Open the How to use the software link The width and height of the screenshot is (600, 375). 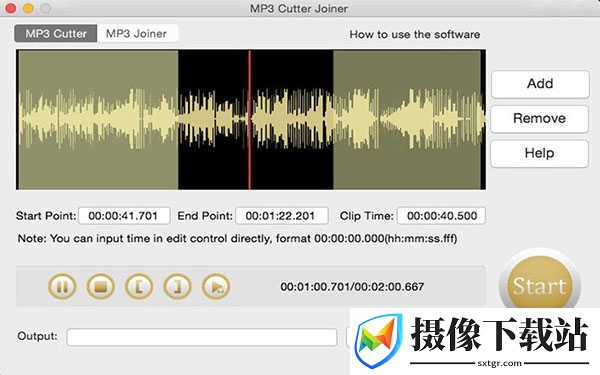tap(415, 34)
